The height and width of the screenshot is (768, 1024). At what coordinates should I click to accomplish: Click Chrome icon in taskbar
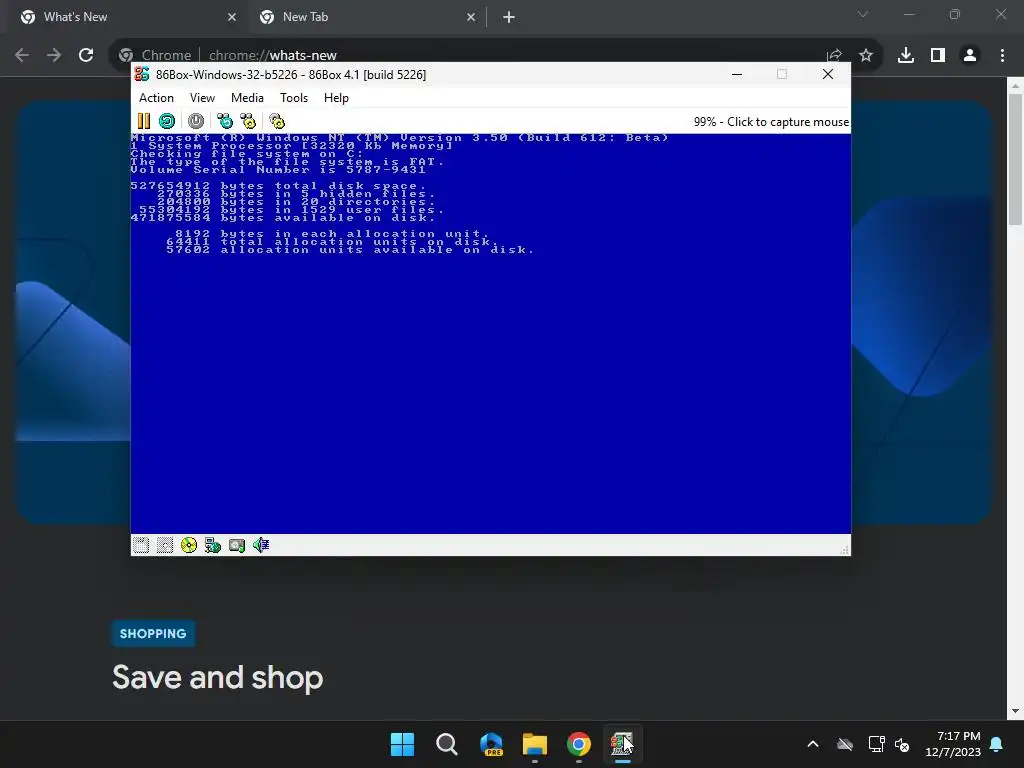point(579,744)
